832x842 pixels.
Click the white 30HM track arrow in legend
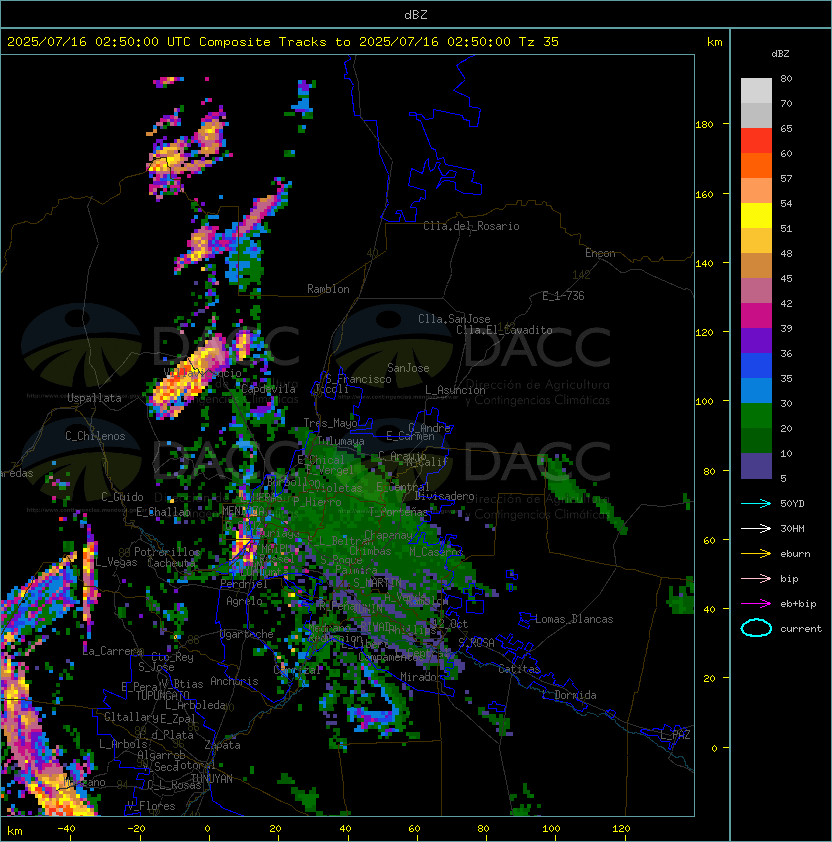[x=756, y=529]
